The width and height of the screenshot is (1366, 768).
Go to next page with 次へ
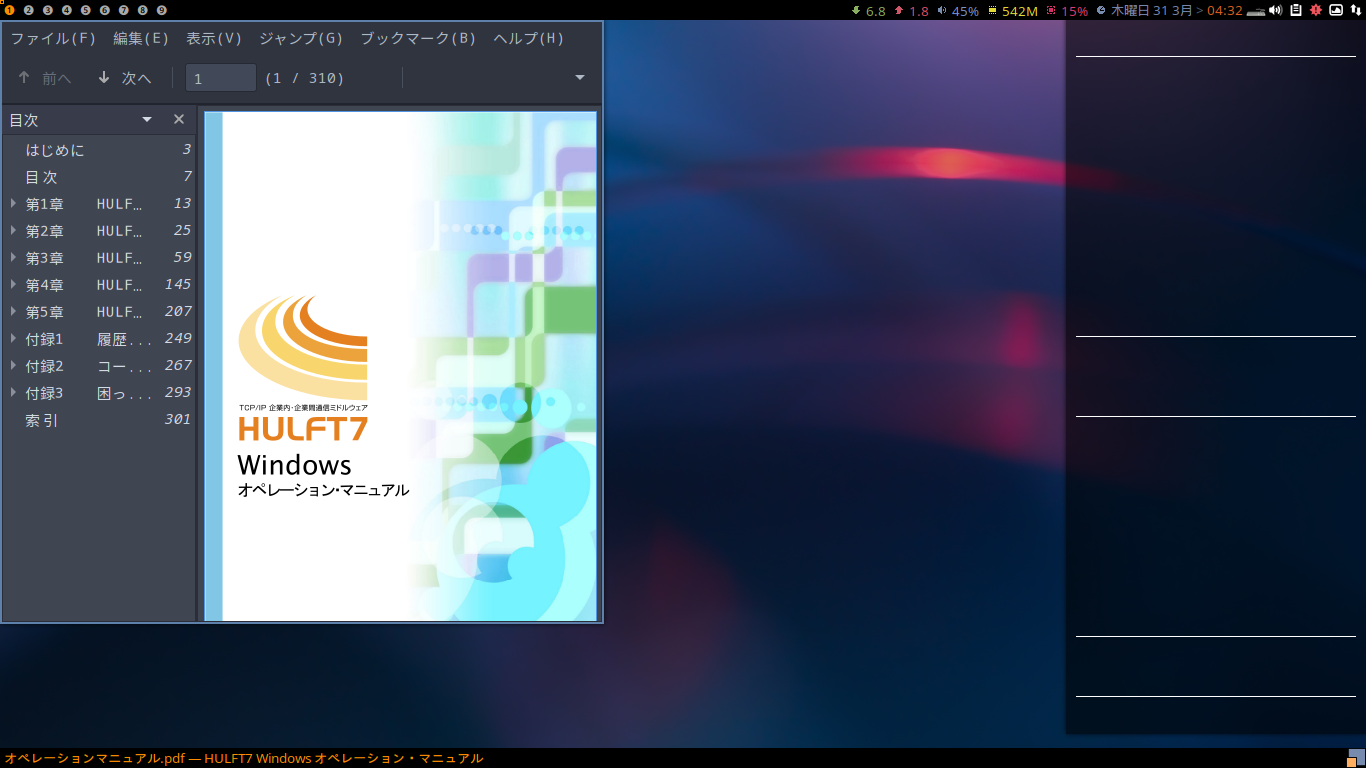tap(124, 78)
